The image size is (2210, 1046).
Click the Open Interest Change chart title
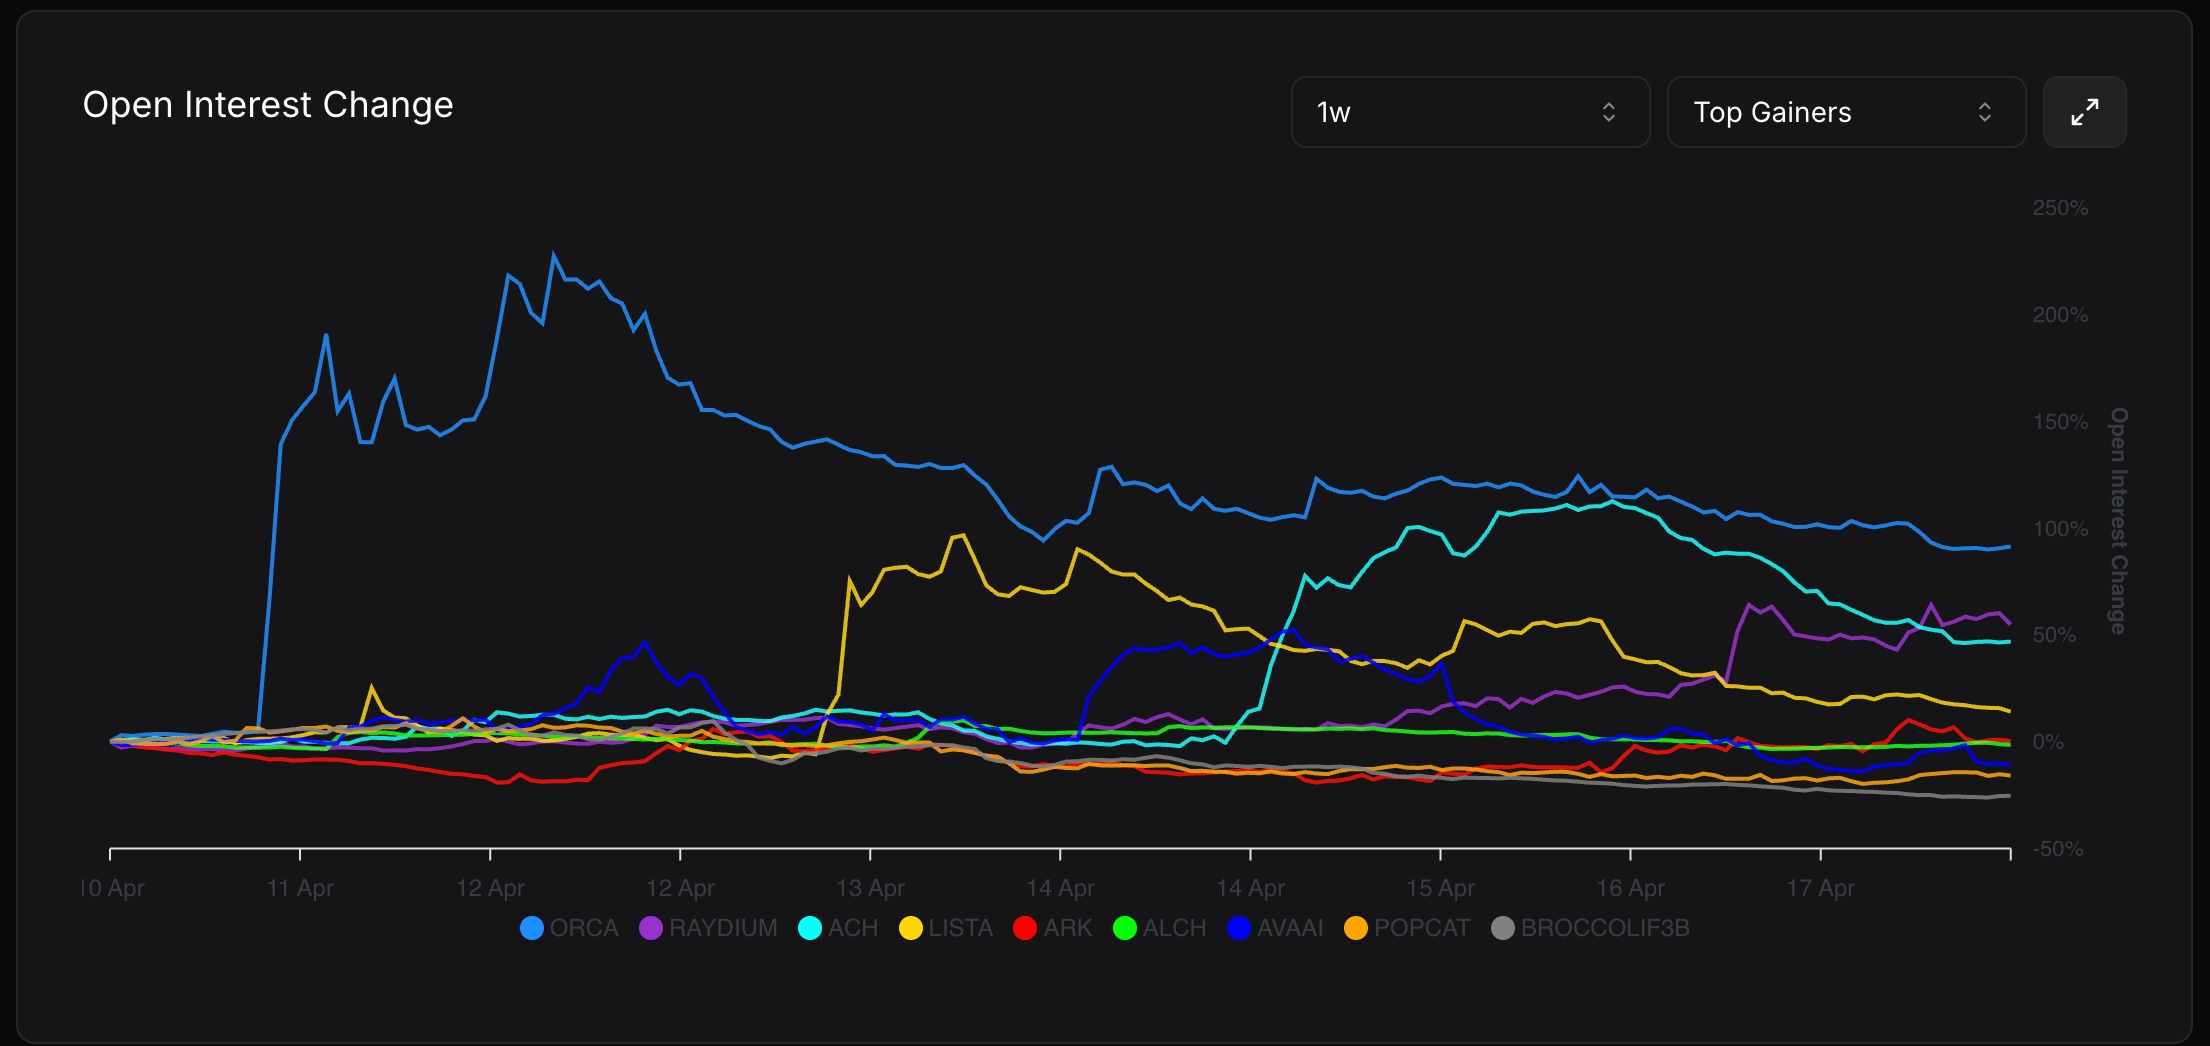click(x=268, y=105)
